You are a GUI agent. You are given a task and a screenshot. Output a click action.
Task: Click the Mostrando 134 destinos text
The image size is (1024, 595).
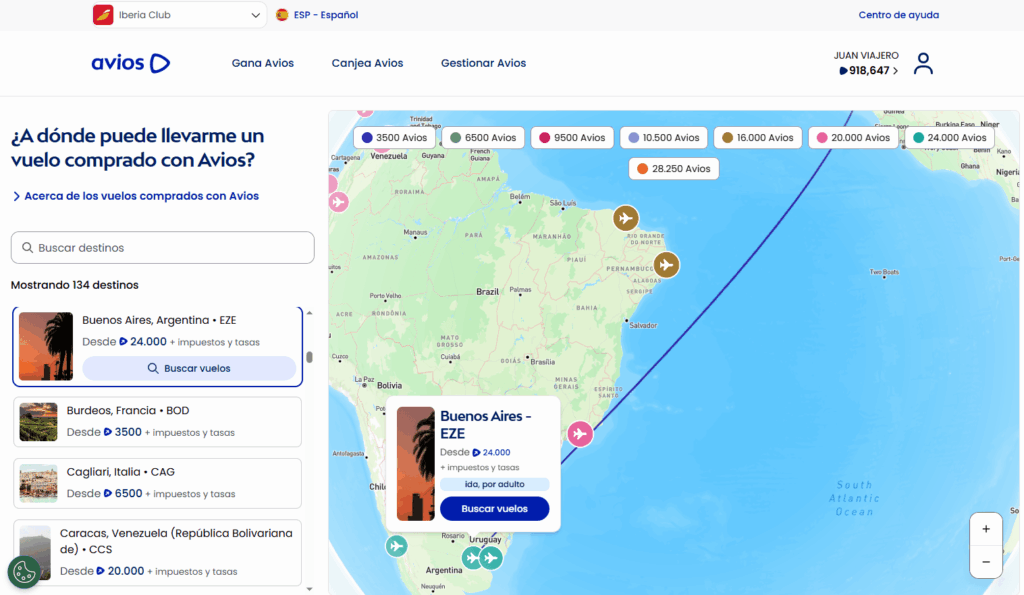pyautogui.click(x=74, y=285)
